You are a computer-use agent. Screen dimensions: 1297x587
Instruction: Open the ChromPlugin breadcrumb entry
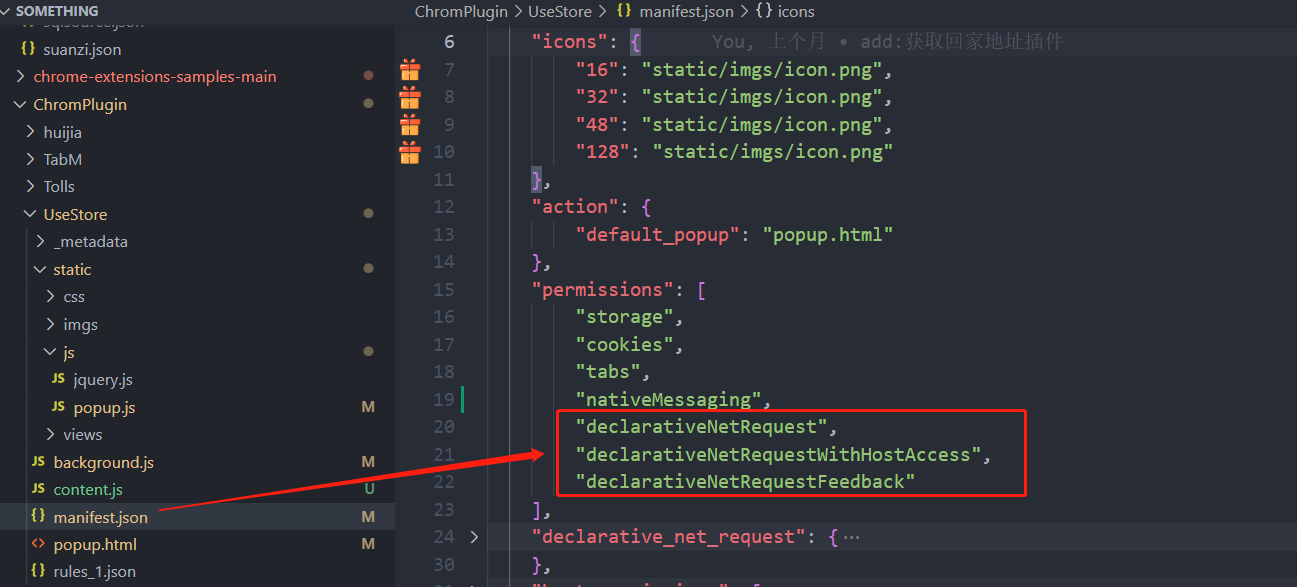pos(461,11)
